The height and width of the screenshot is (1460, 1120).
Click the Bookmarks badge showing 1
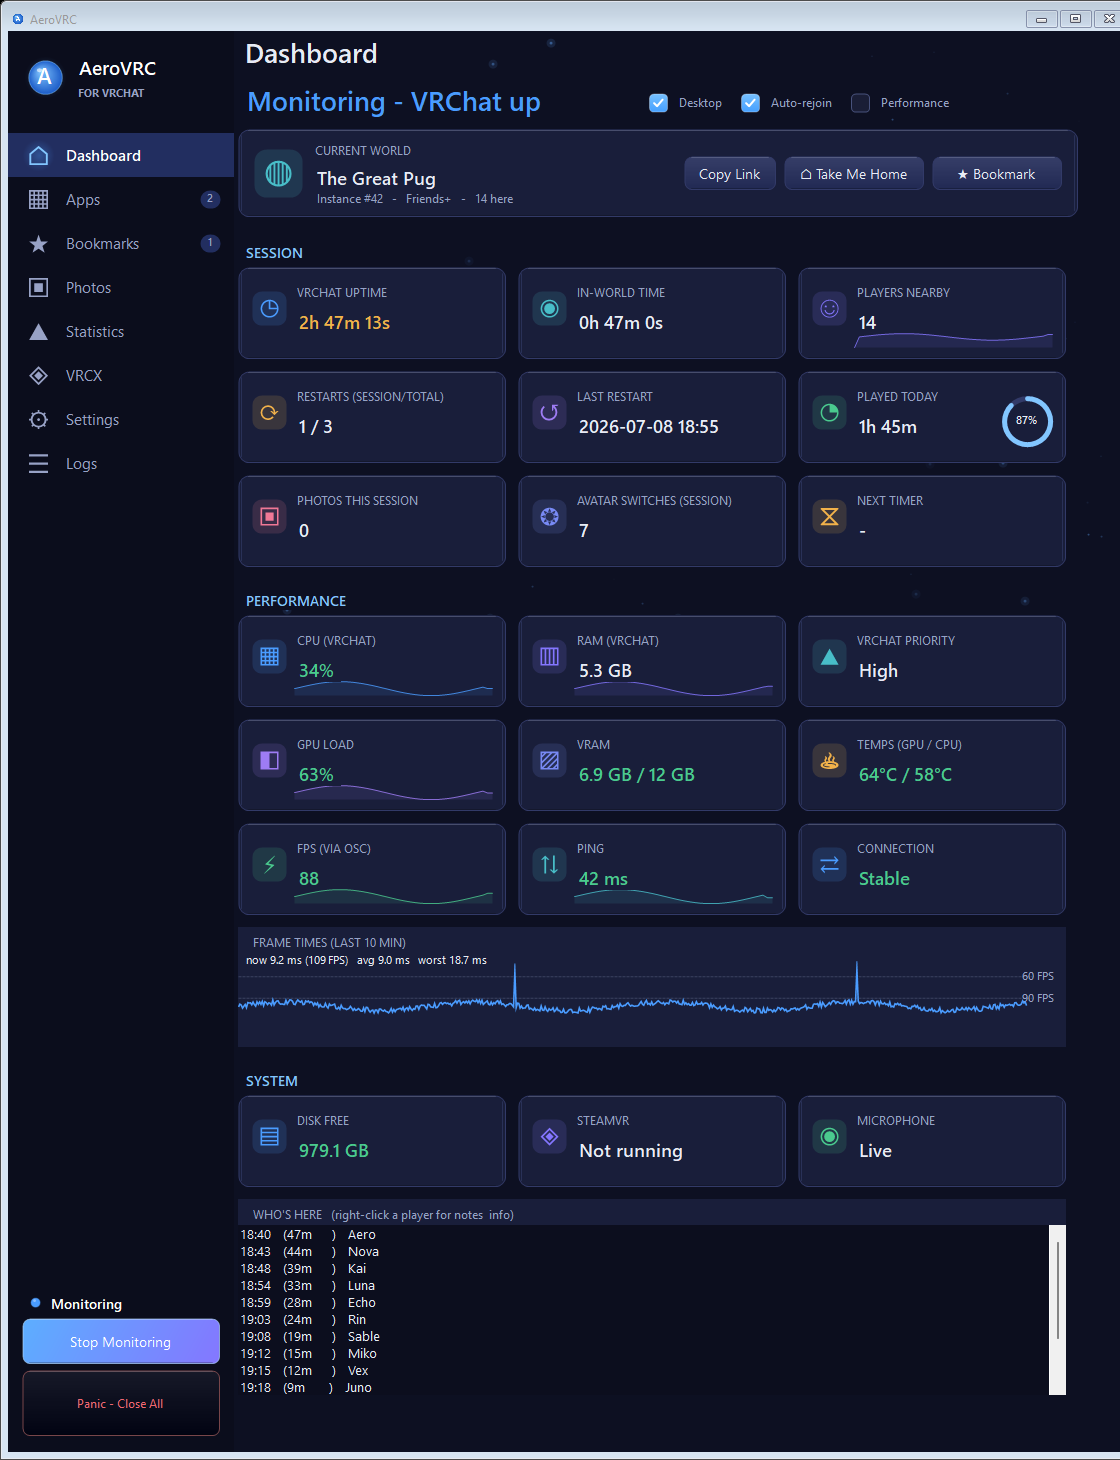click(x=210, y=243)
